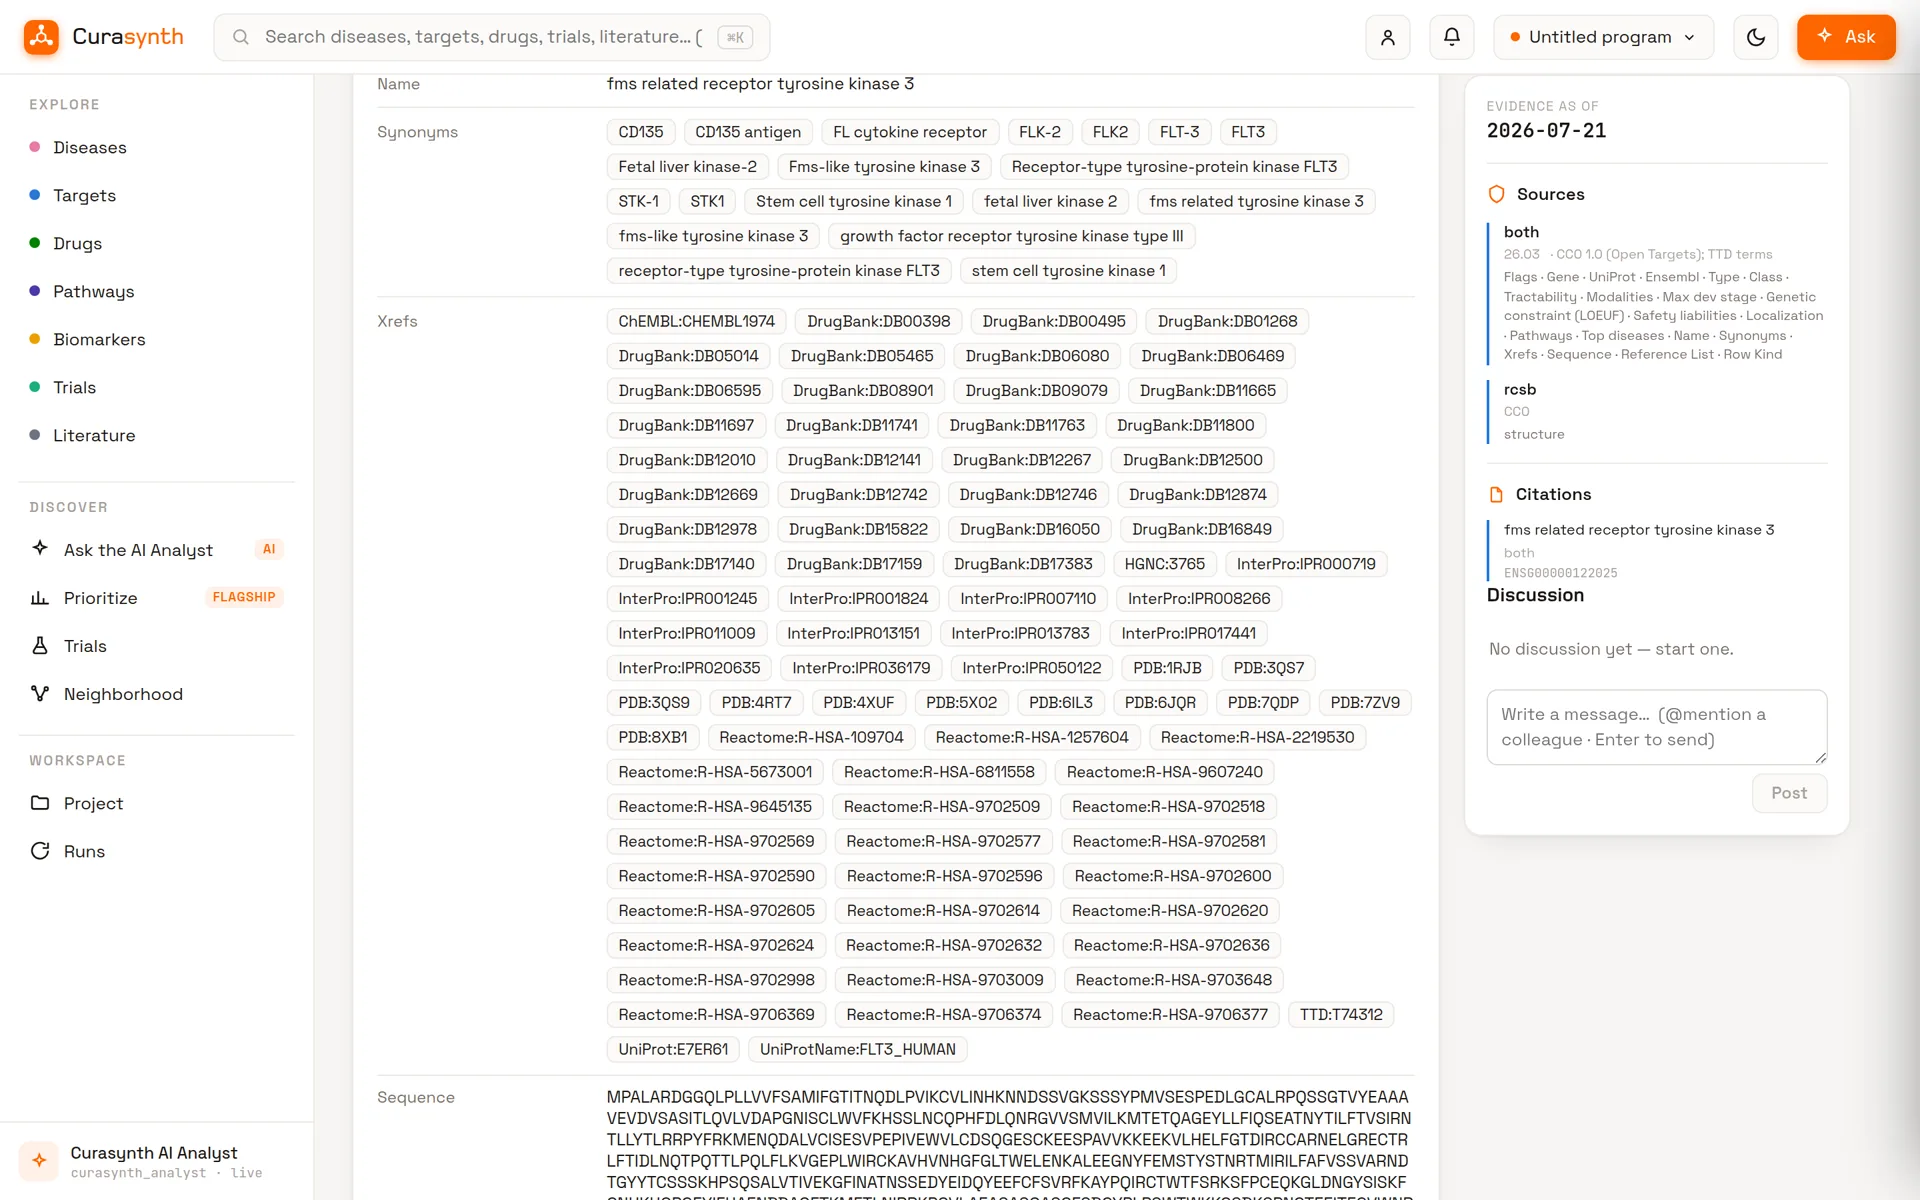The width and height of the screenshot is (1920, 1200).
Task: Click the UniProtName:FLT3_HUMAN chip
Action: tap(857, 1049)
